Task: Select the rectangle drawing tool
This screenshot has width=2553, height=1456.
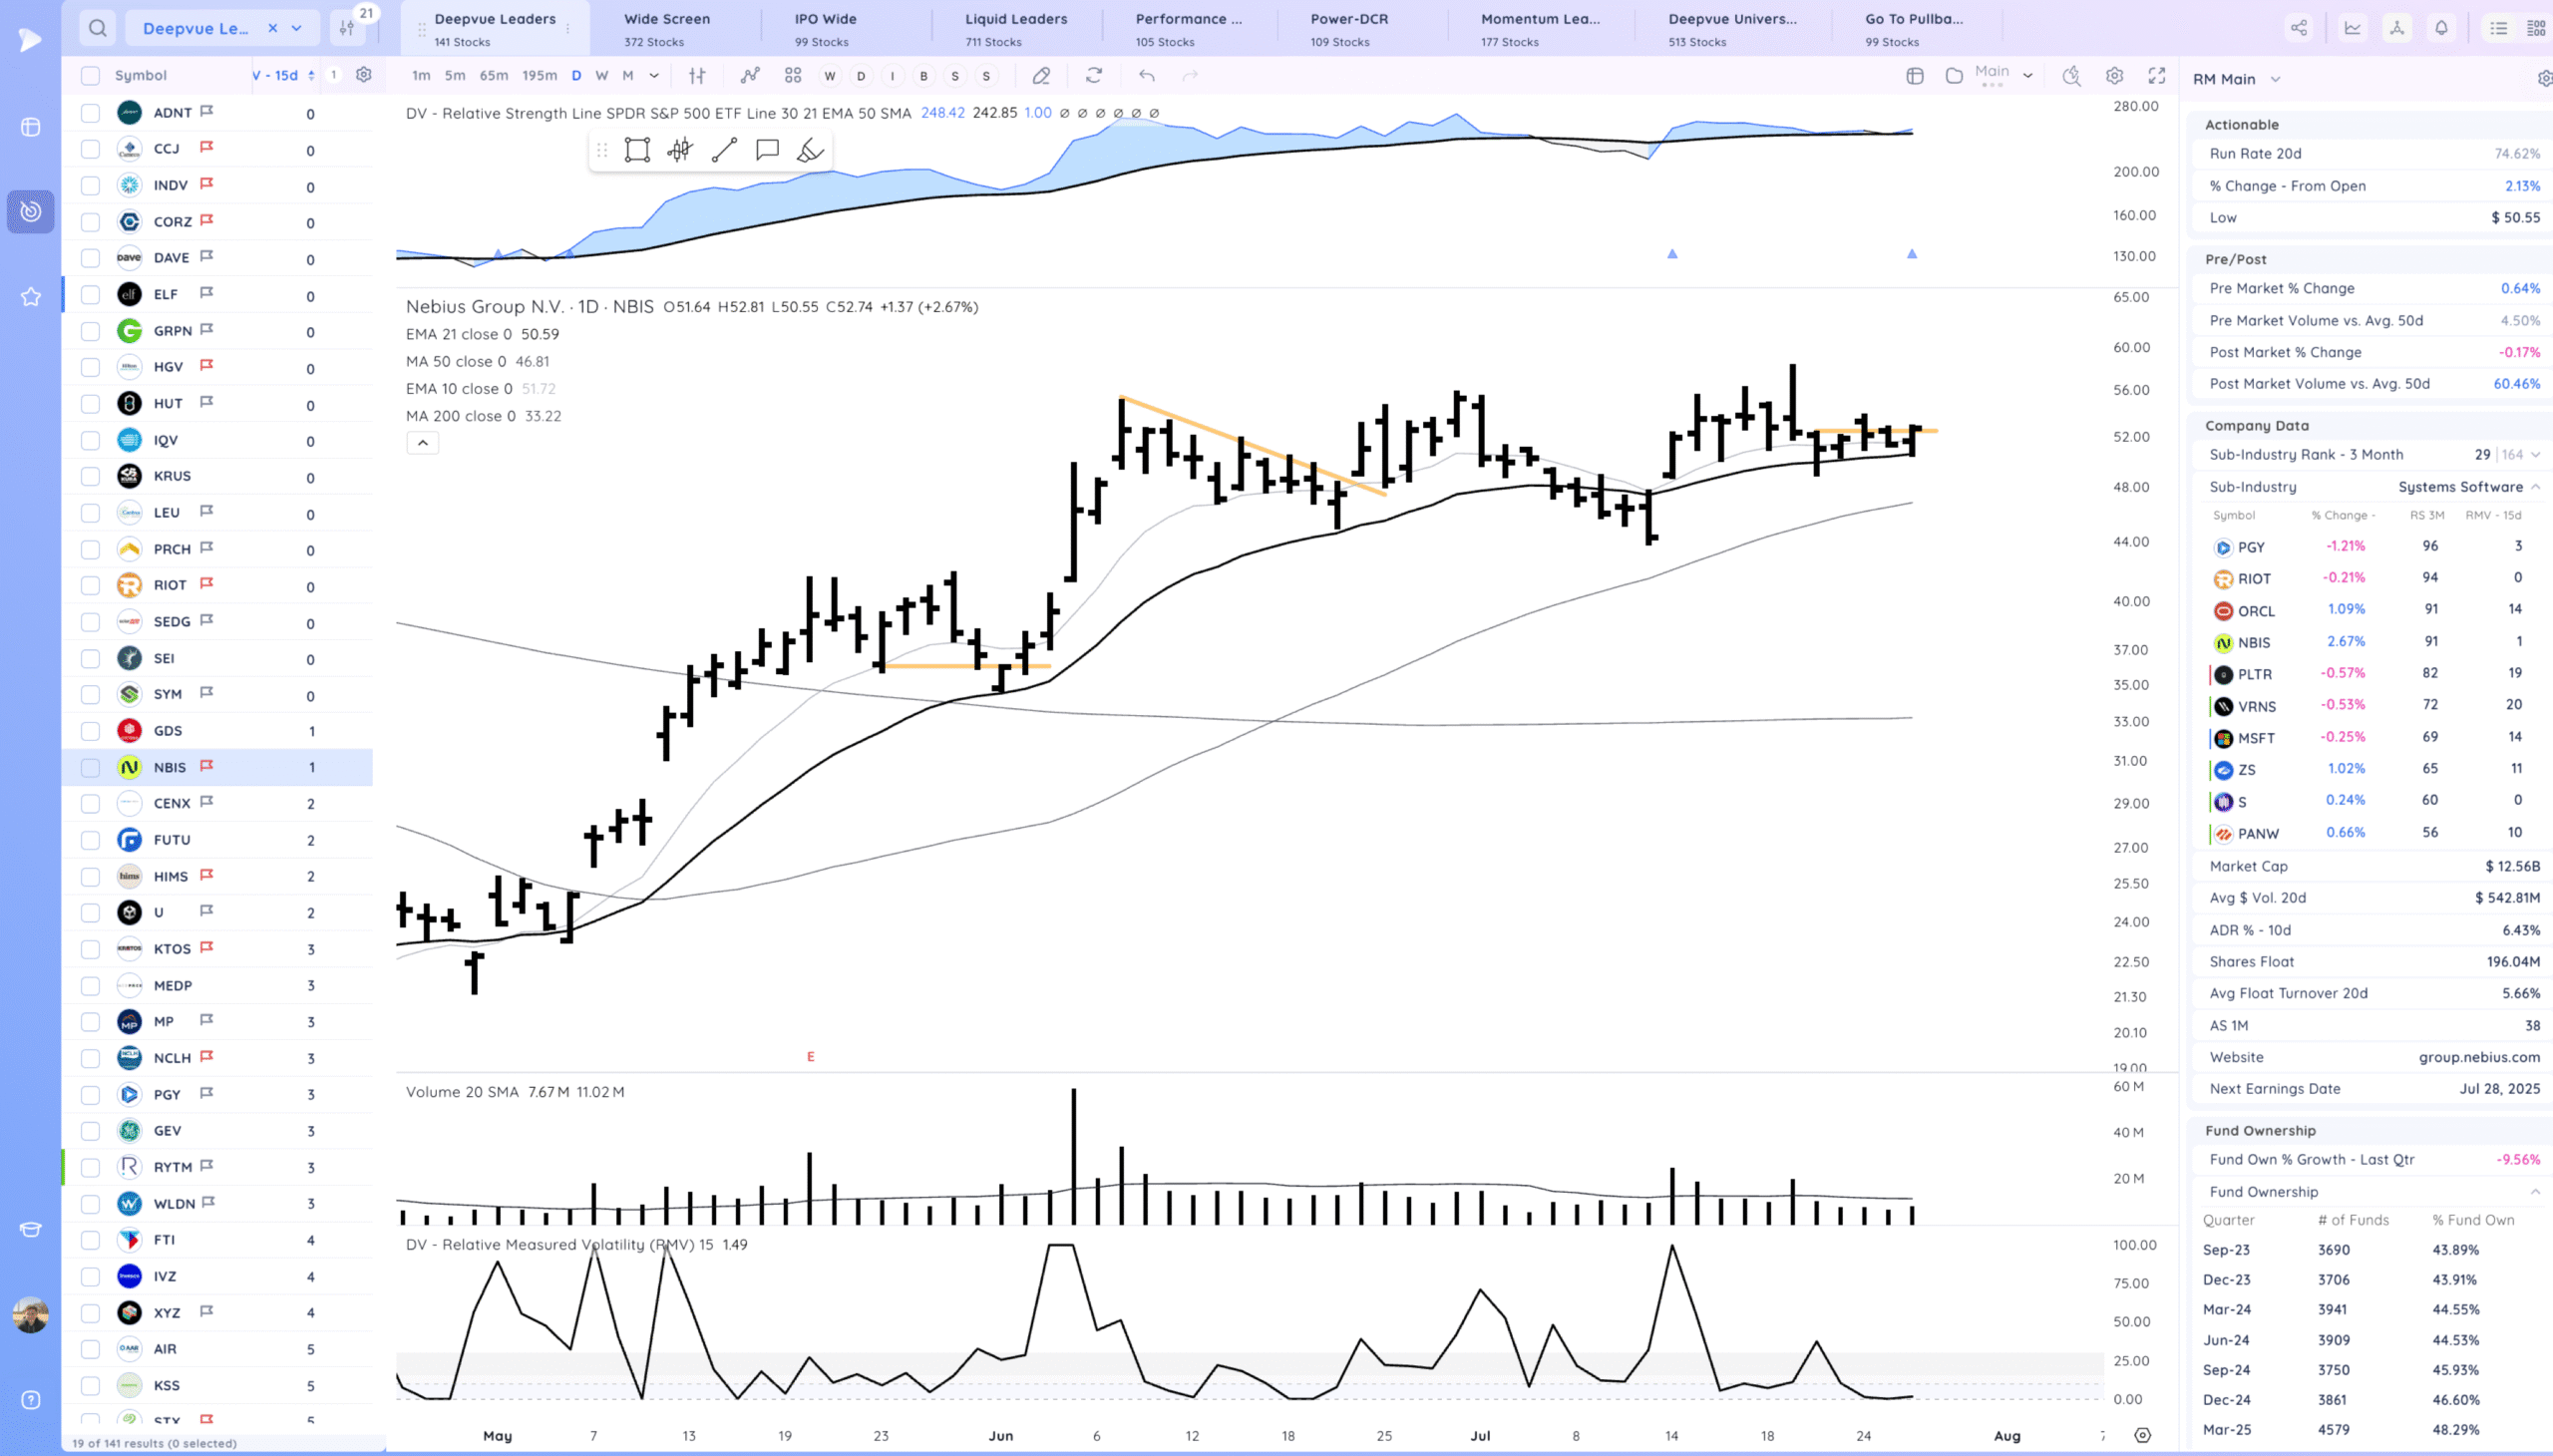Action: coord(637,150)
